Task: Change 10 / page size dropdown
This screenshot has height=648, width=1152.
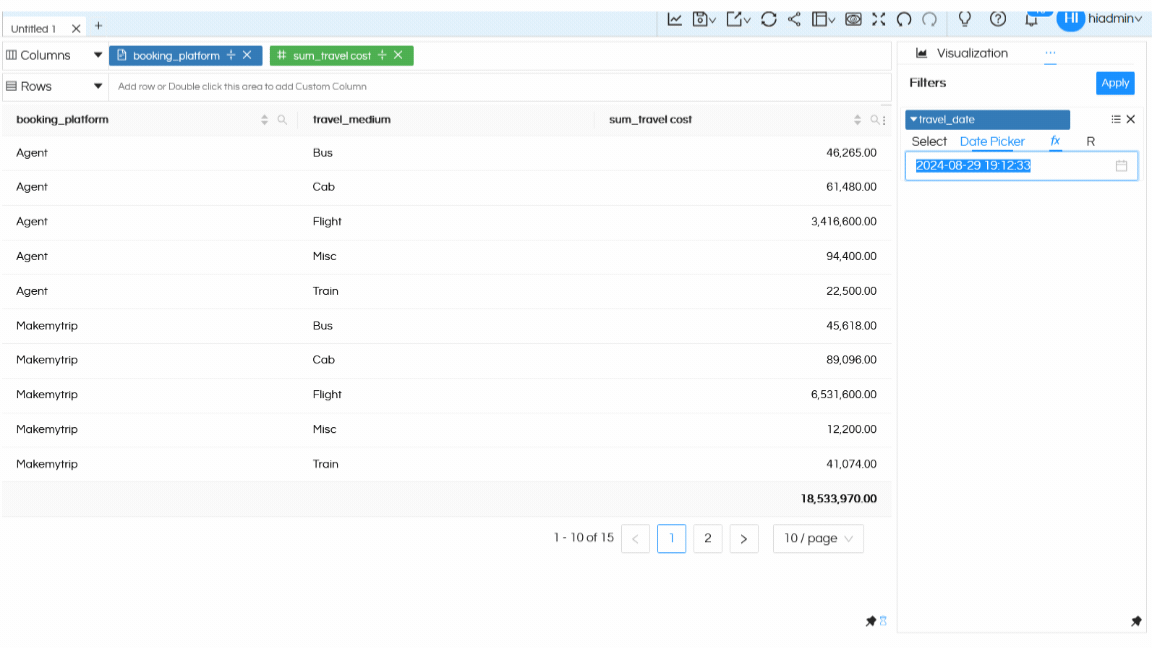Action: pos(818,539)
